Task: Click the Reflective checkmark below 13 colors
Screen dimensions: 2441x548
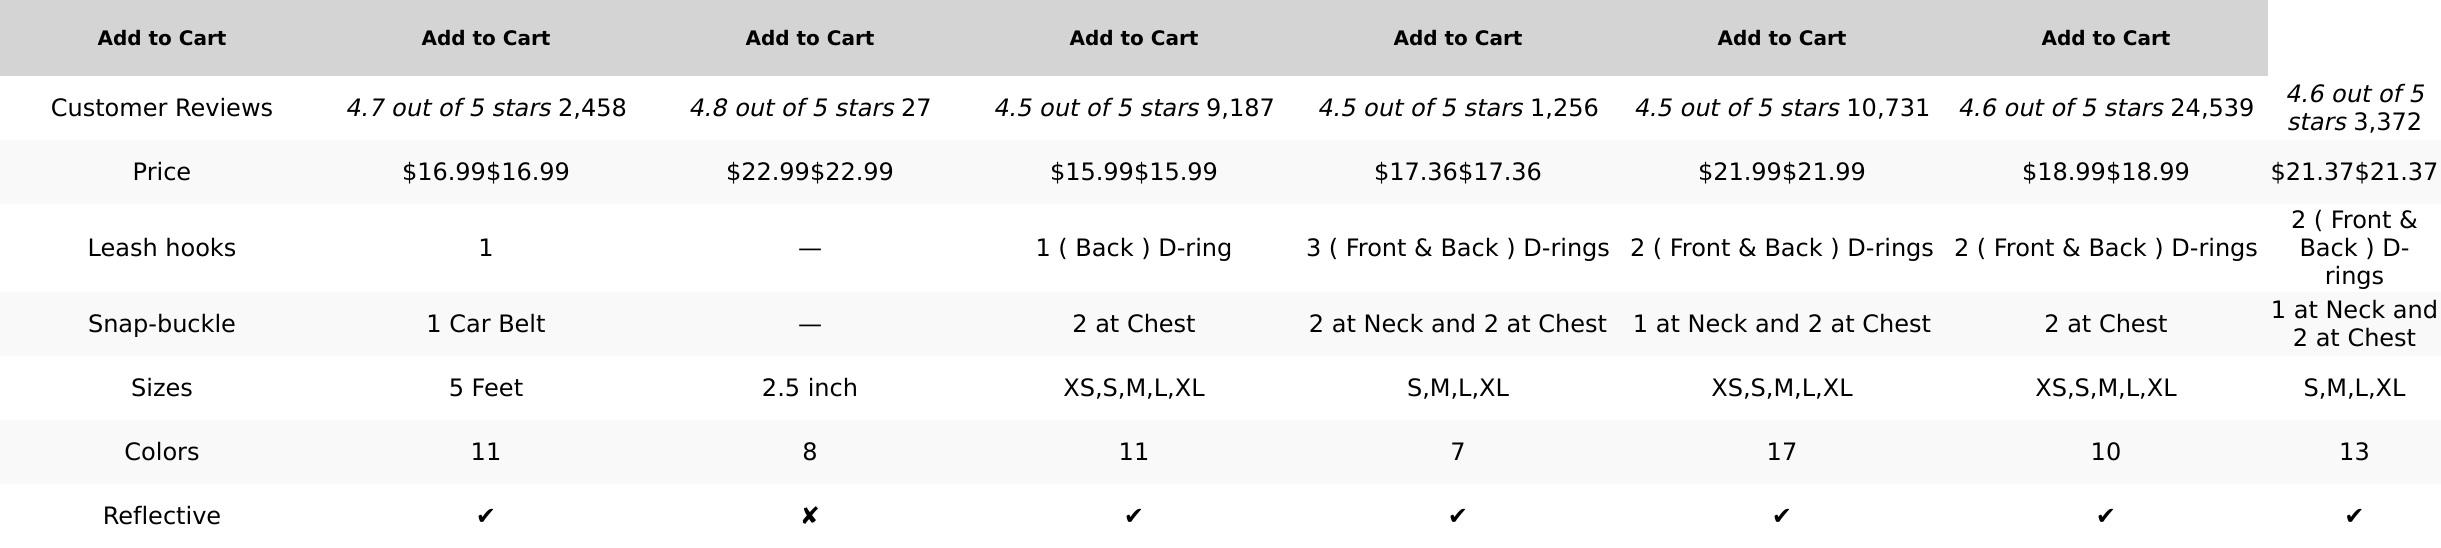Action: pos(2353,516)
